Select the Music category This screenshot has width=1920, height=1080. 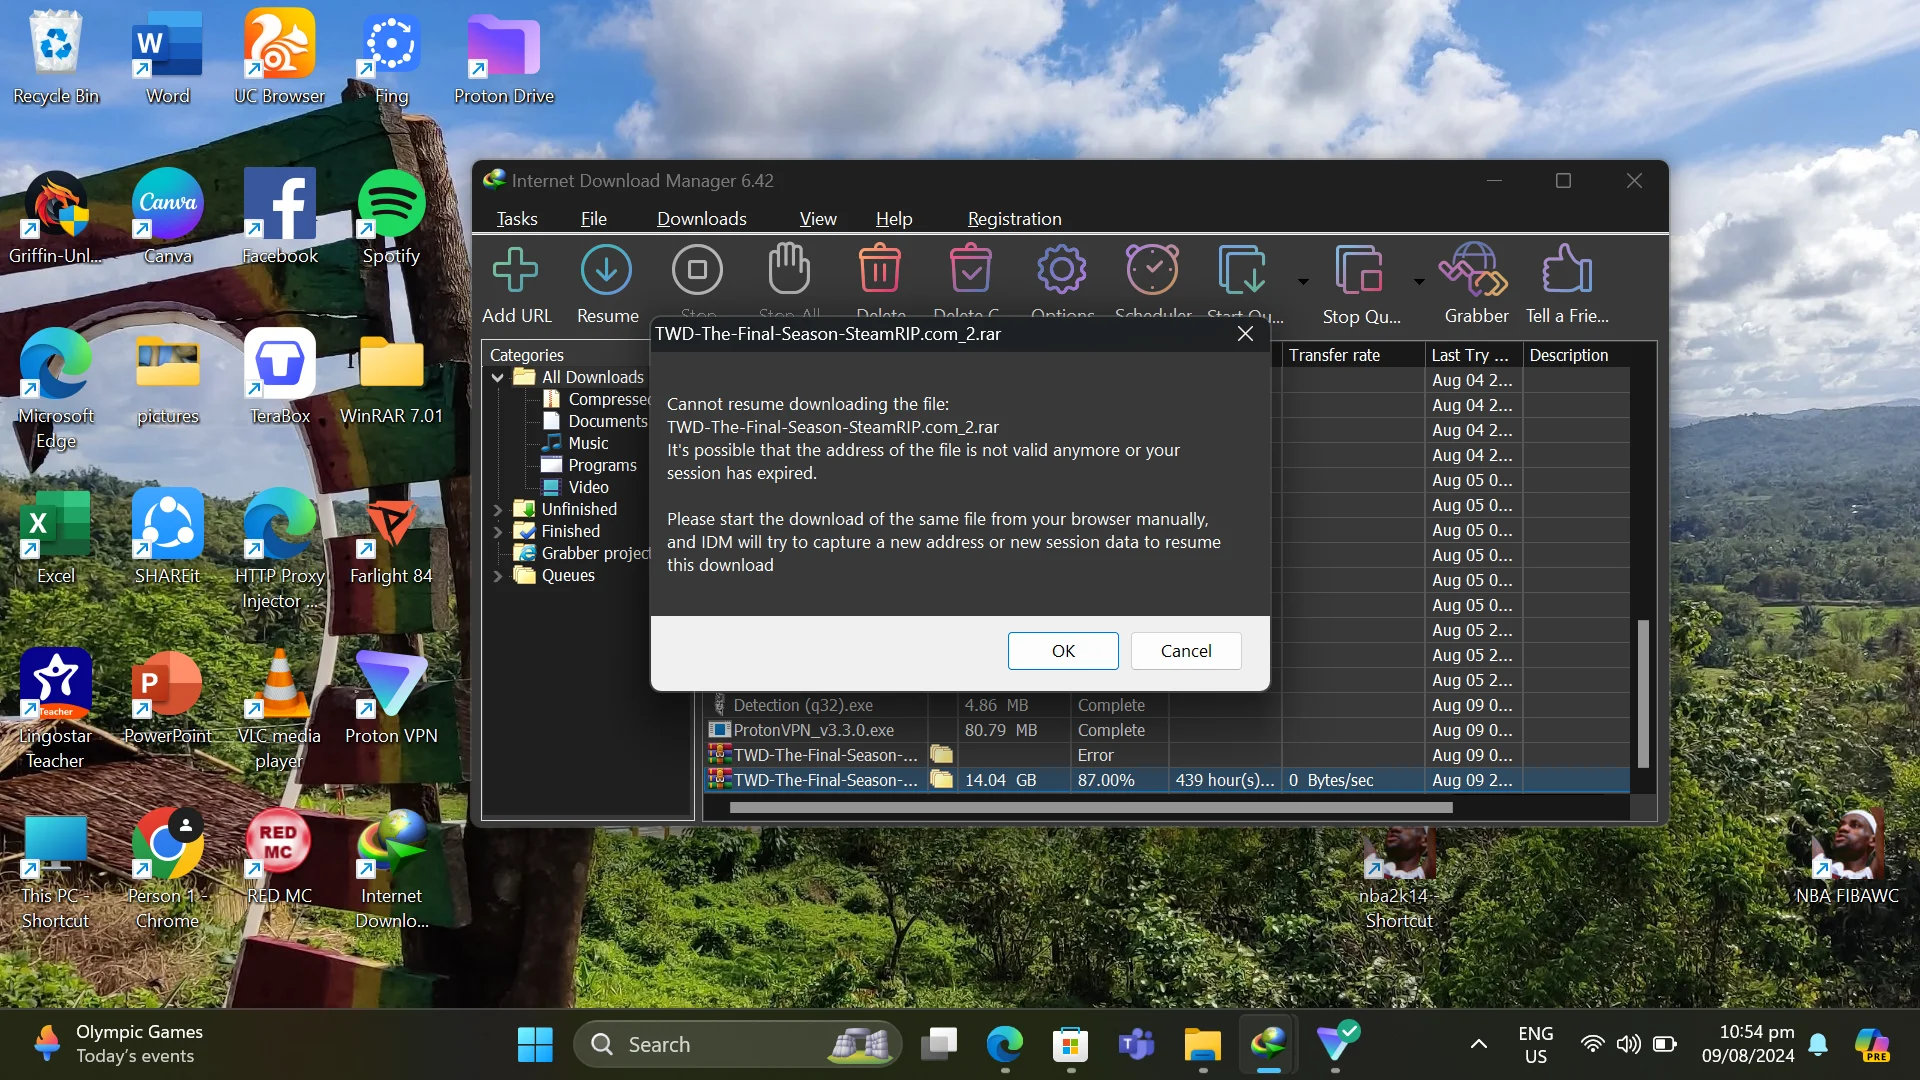(575, 443)
